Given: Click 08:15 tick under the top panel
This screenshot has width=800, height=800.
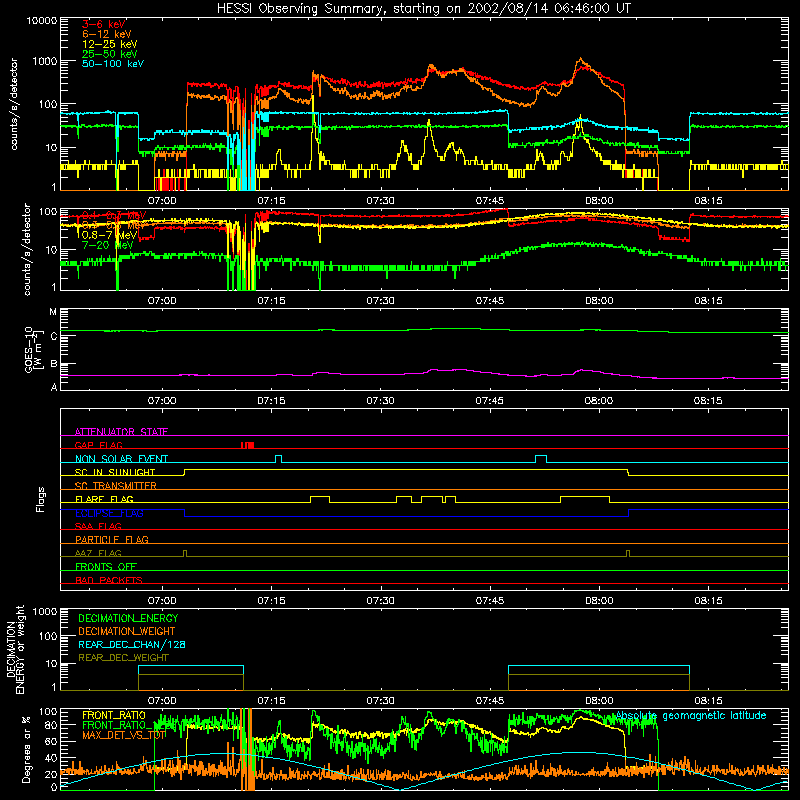Looking at the screenshot, I should (709, 201).
